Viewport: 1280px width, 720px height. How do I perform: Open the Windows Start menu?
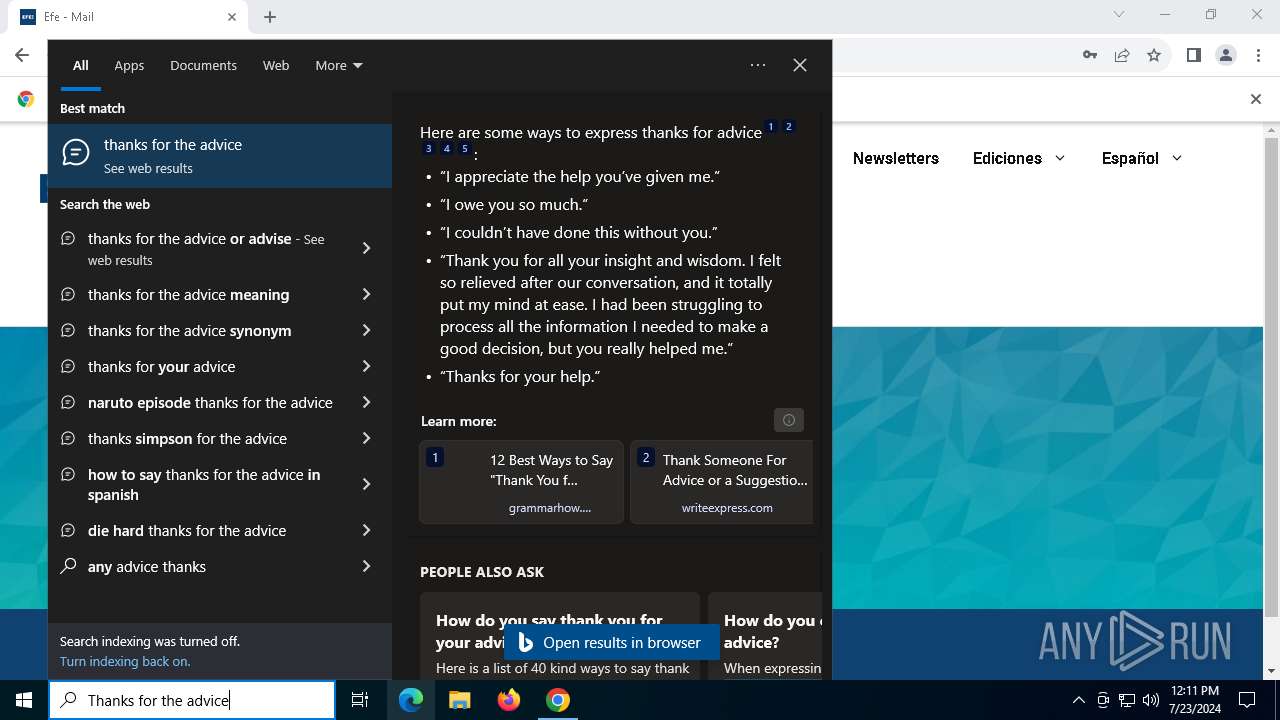(x=24, y=700)
